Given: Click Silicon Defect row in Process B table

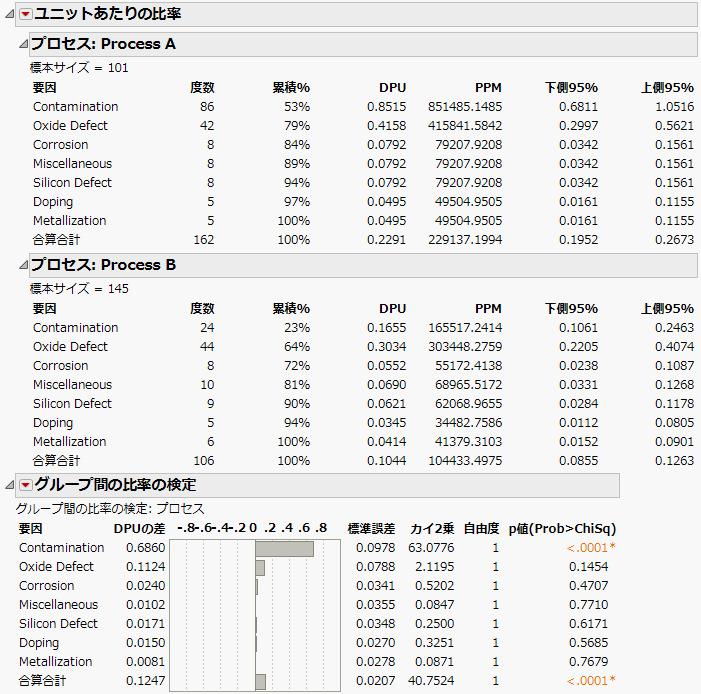Looking at the screenshot, I should pyautogui.click(x=363, y=403).
